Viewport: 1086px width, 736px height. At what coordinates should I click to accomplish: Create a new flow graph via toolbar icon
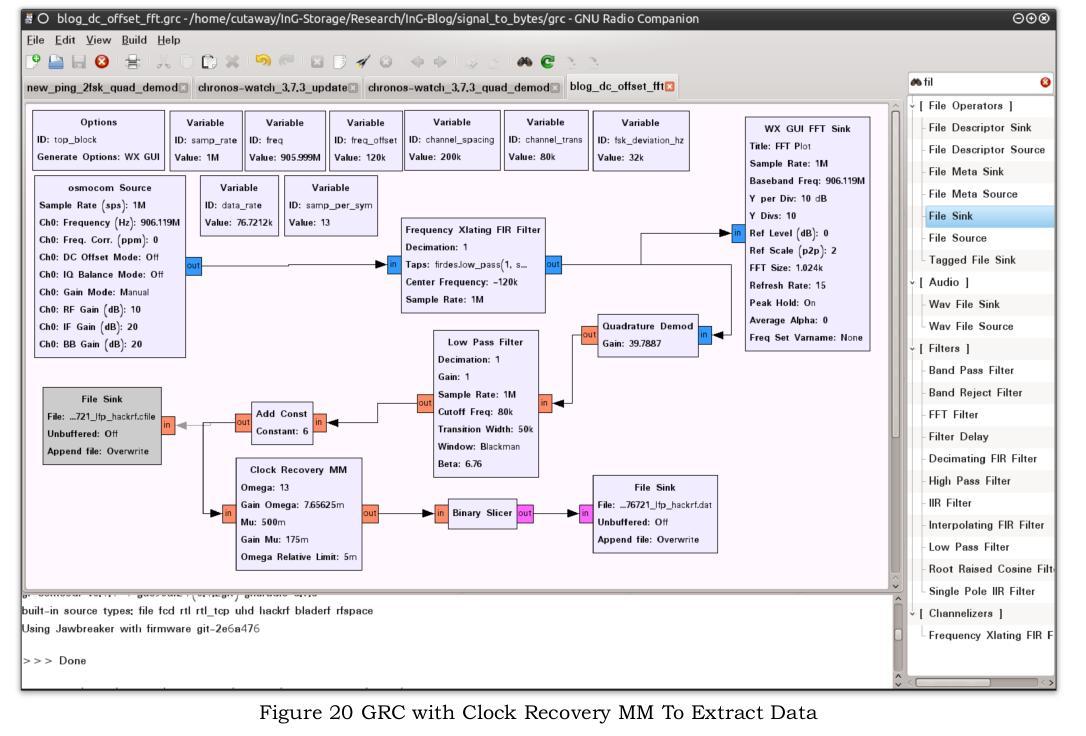pyautogui.click(x=33, y=61)
